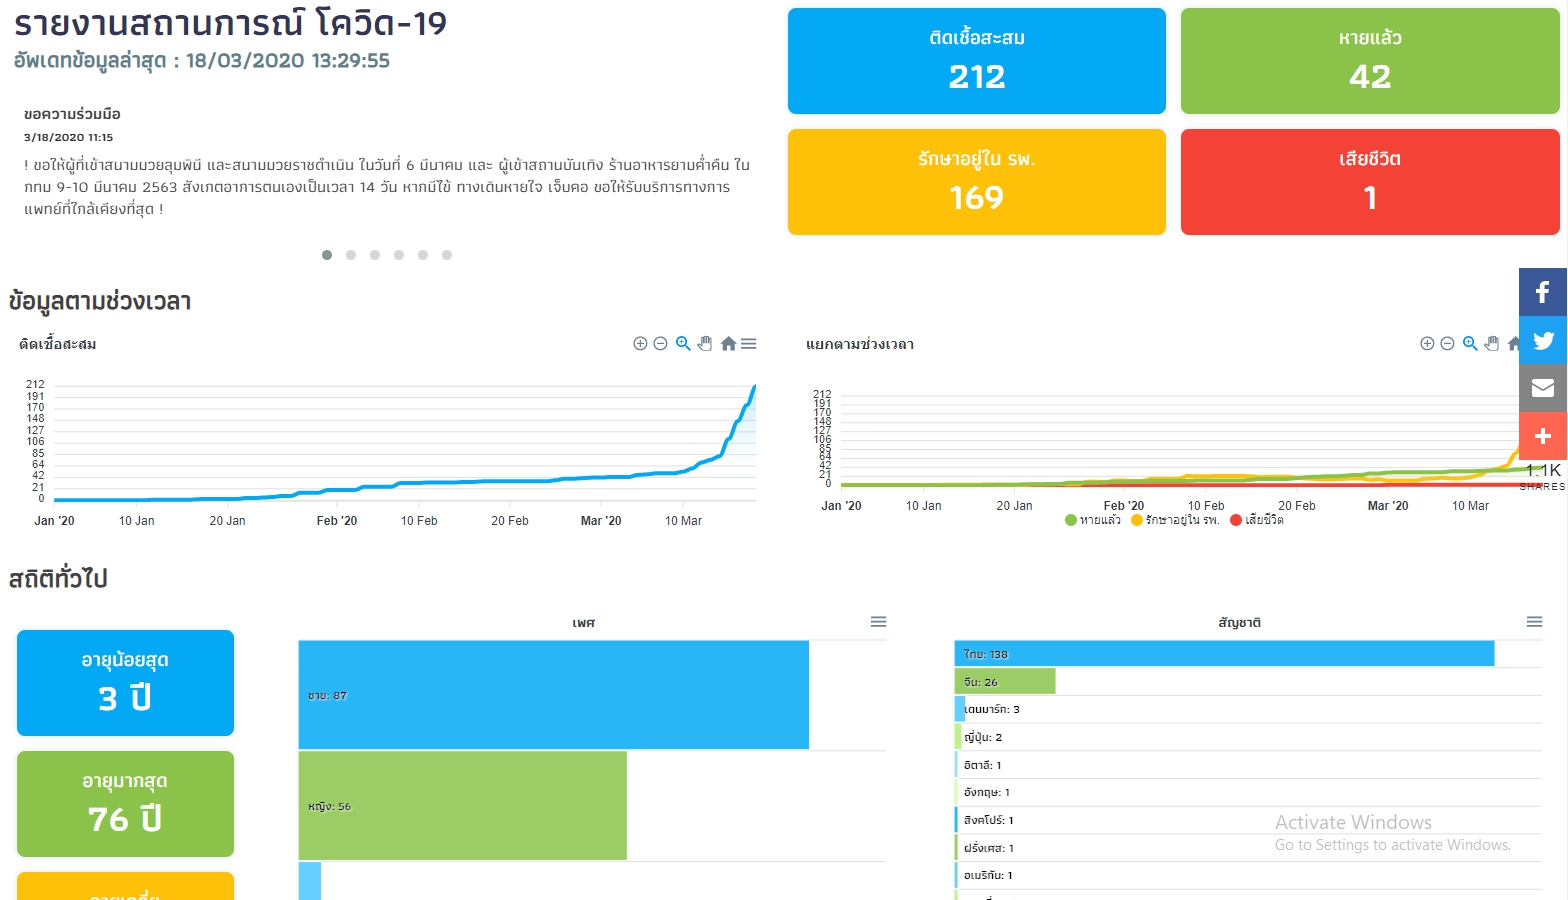This screenshot has height=900, width=1568.
Task: Enable panning hand tool on แยกตามช่วงเวลา chart
Action: tap(1492, 343)
